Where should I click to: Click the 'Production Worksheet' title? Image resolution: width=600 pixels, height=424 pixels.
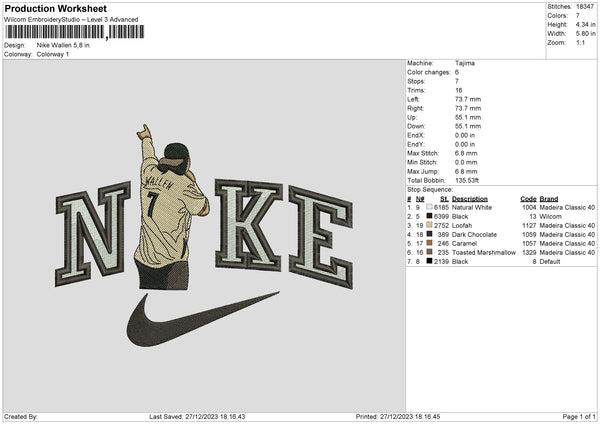pyautogui.click(x=55, y=8)
